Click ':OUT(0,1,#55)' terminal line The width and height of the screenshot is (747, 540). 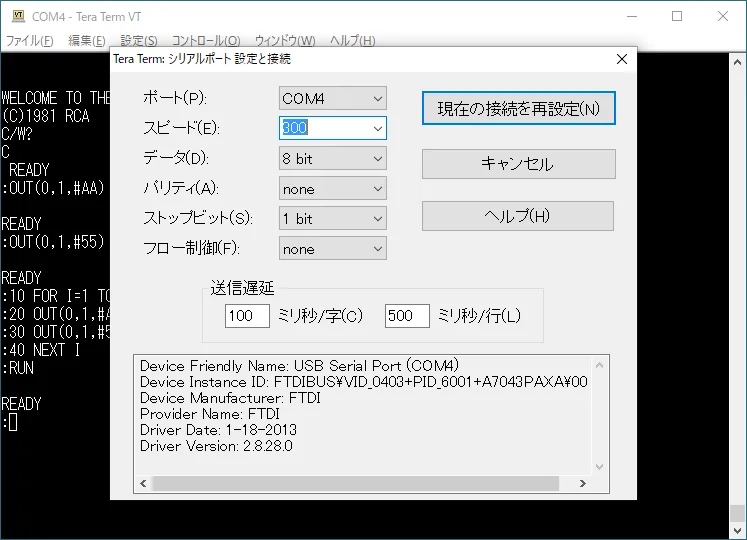coord(53,242)
